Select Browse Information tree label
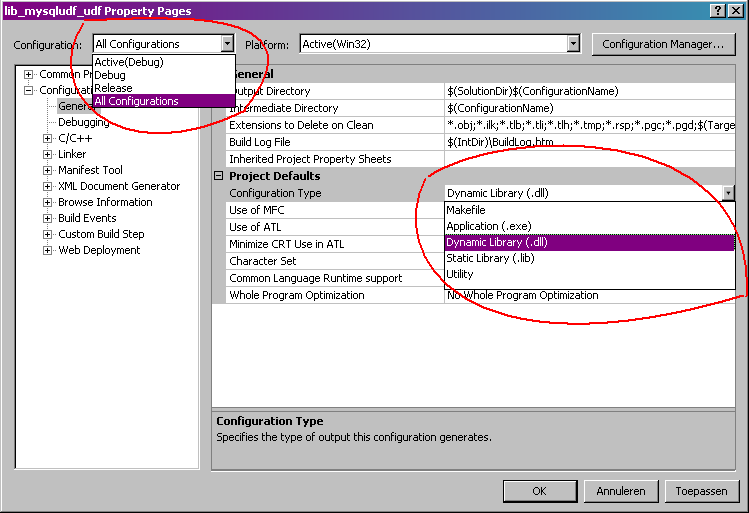This screenshot has height=513, width=749. pos(105,202)
